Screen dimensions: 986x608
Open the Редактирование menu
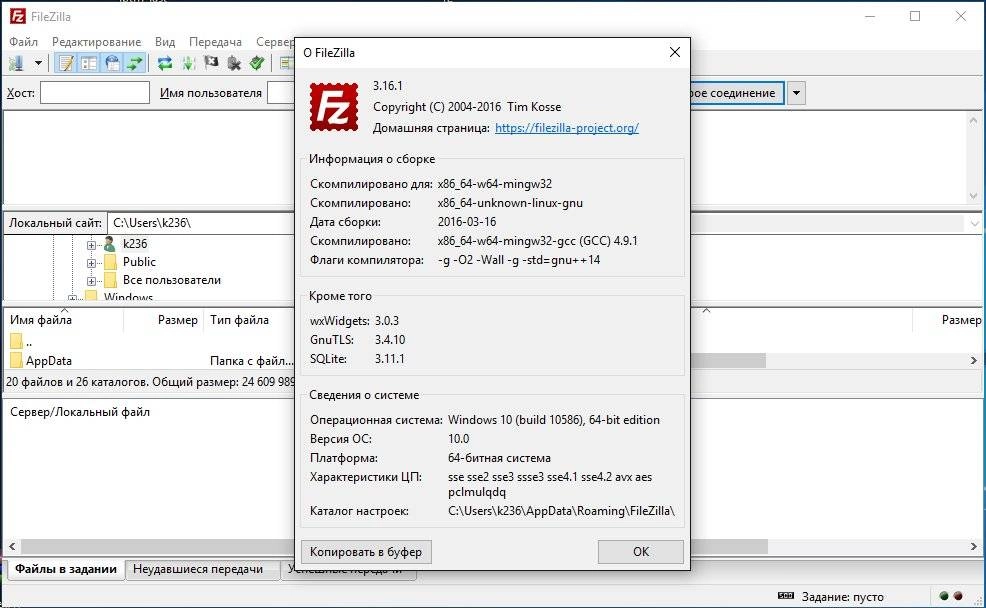point(96,41)
